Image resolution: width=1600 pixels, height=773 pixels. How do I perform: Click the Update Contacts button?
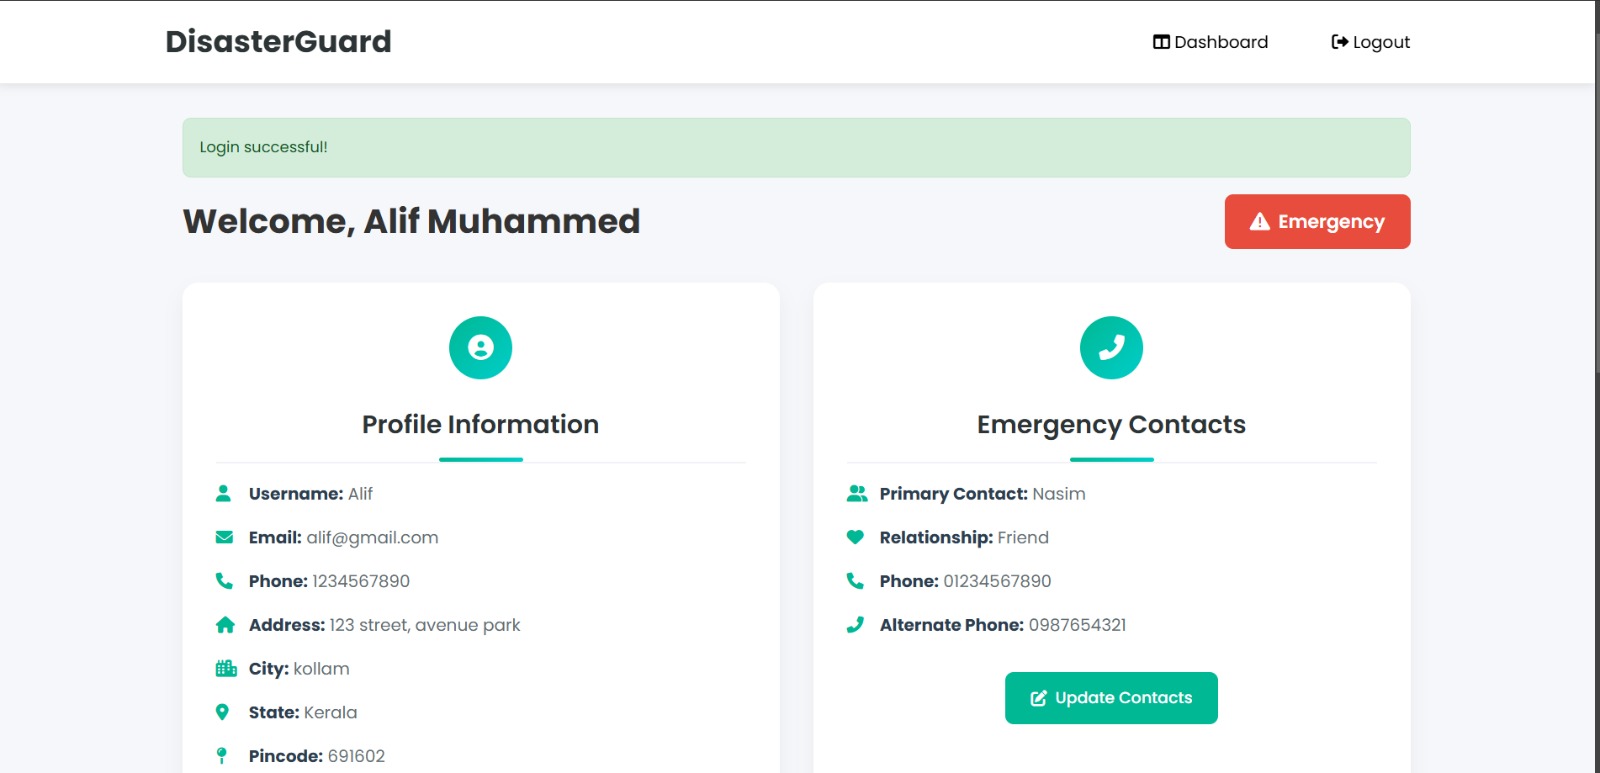point(1111,697)
